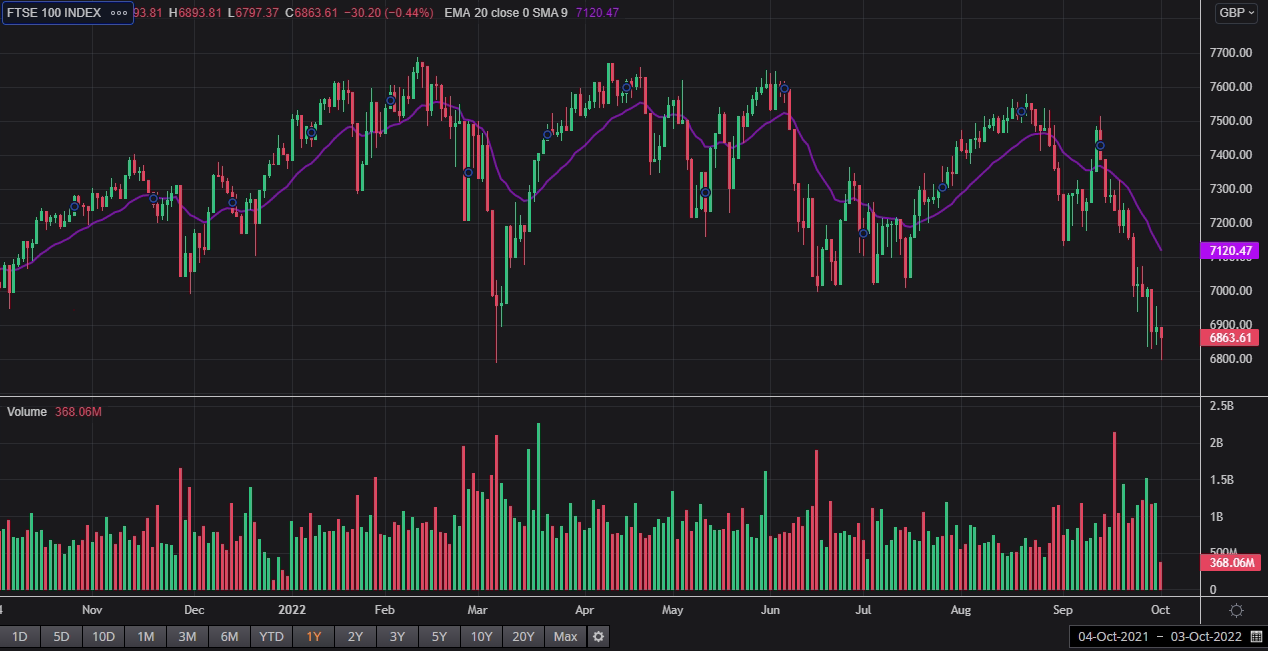Click the Sep label on the time axis
The image size is (1268, 651).
1062,609
